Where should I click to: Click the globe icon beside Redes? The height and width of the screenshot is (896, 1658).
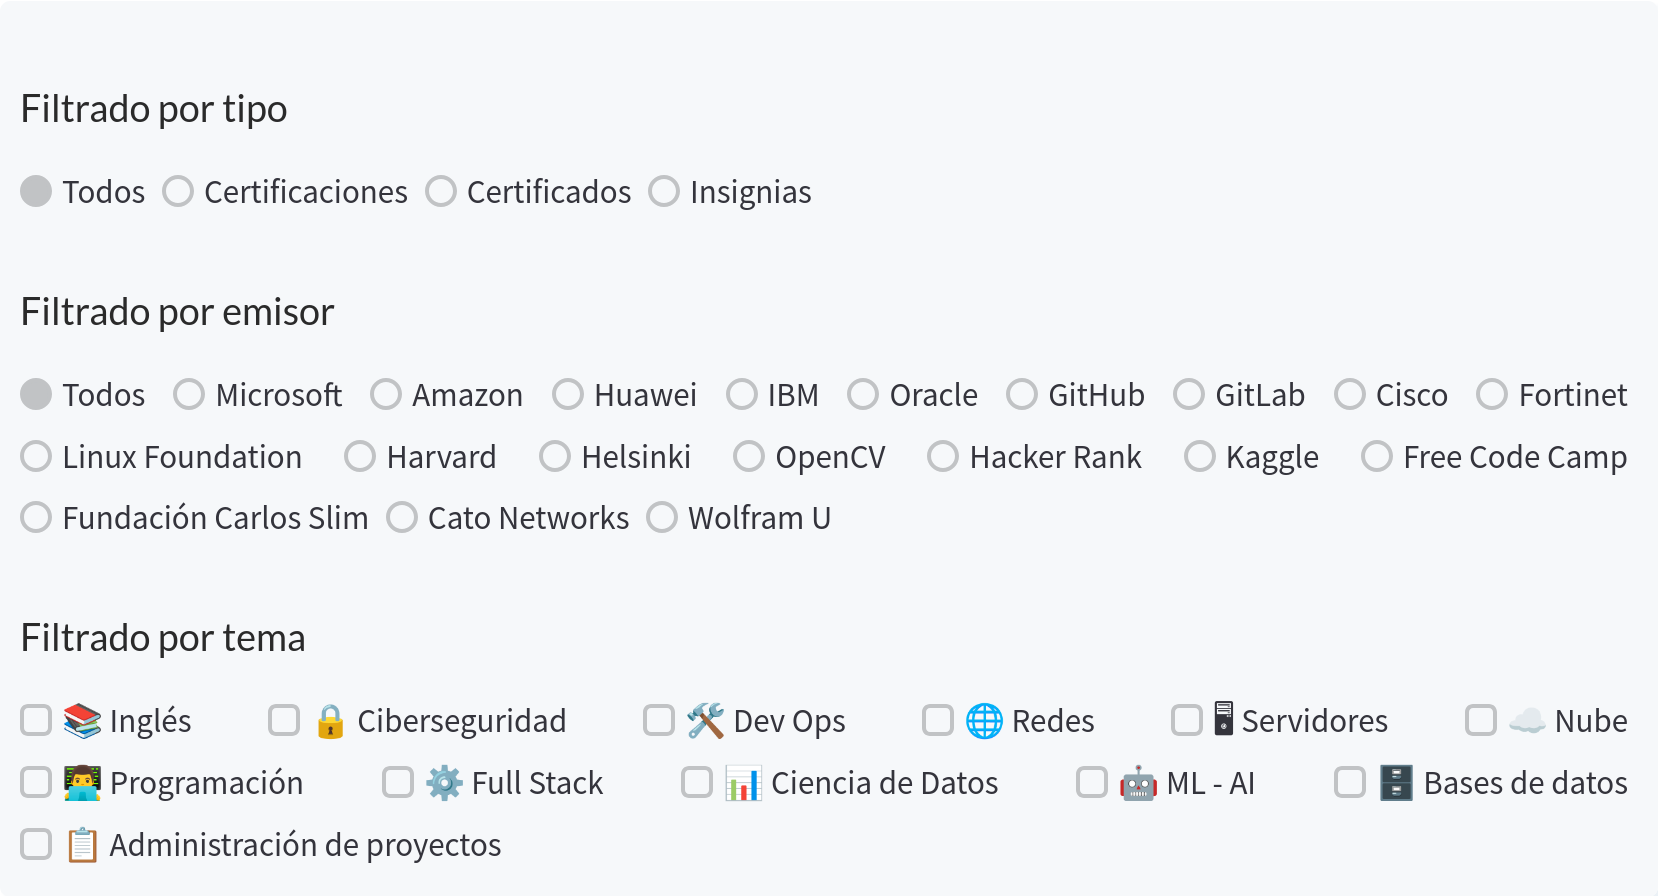[x=984, y=721]
